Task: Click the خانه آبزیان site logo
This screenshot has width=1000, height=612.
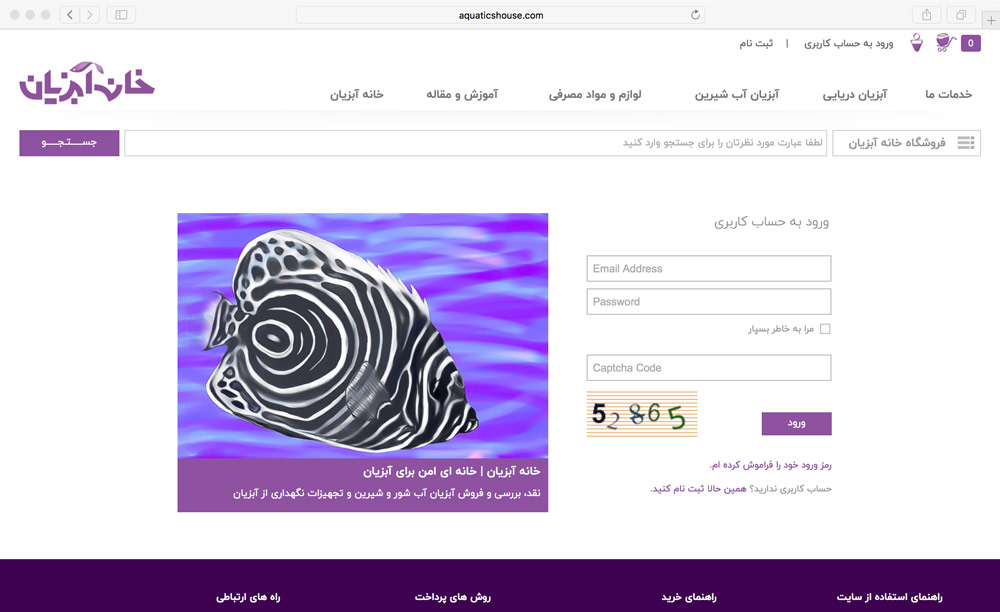Action: tap(87, 83)
